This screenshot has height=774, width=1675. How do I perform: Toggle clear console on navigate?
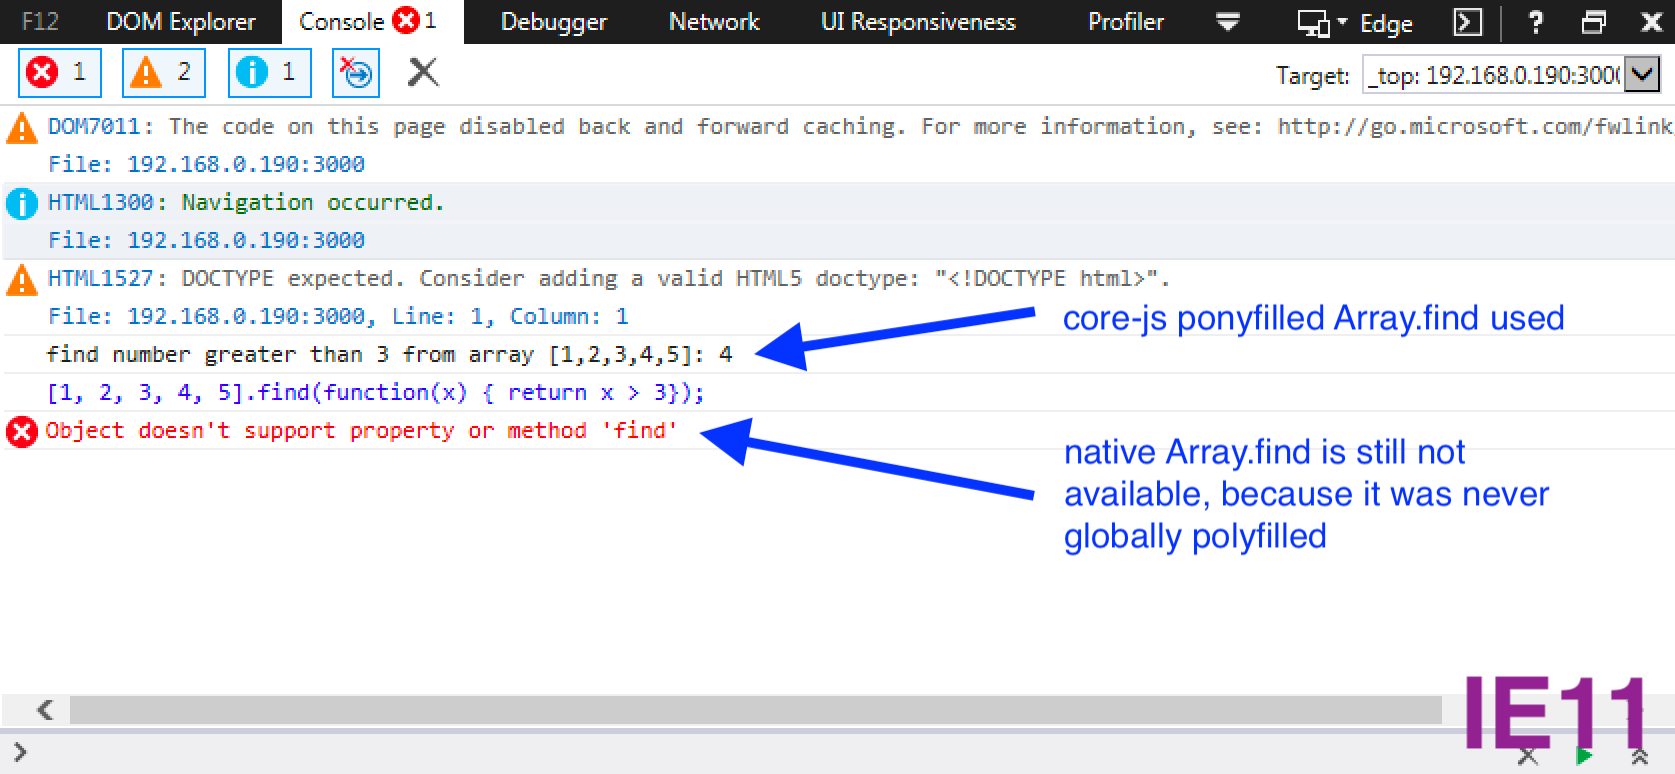[356, 72]
